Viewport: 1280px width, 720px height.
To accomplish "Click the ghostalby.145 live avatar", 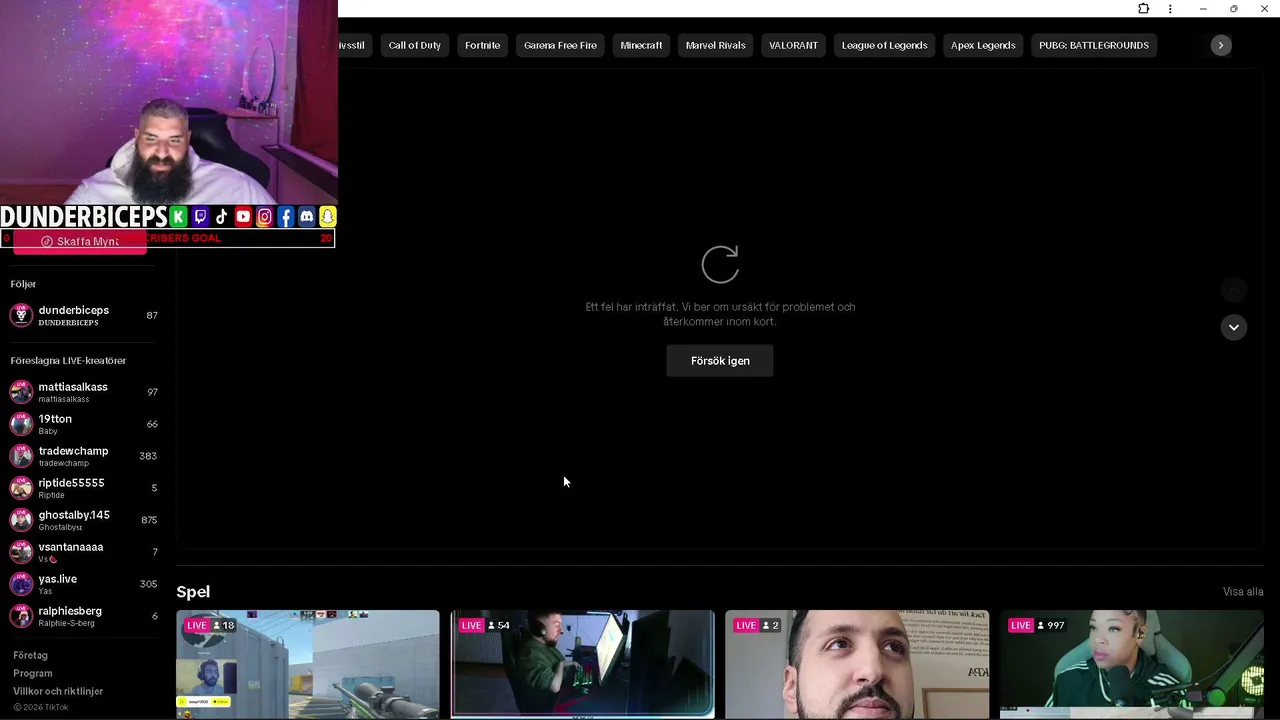I will tap(21, 520).
